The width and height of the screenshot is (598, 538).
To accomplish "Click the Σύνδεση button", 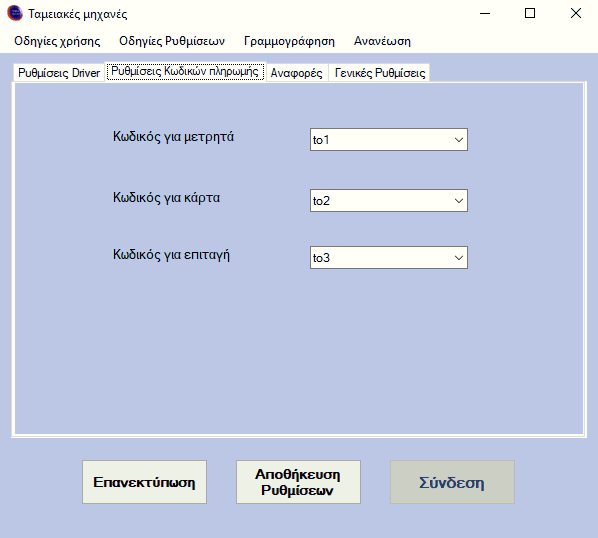I will (452, 482).
